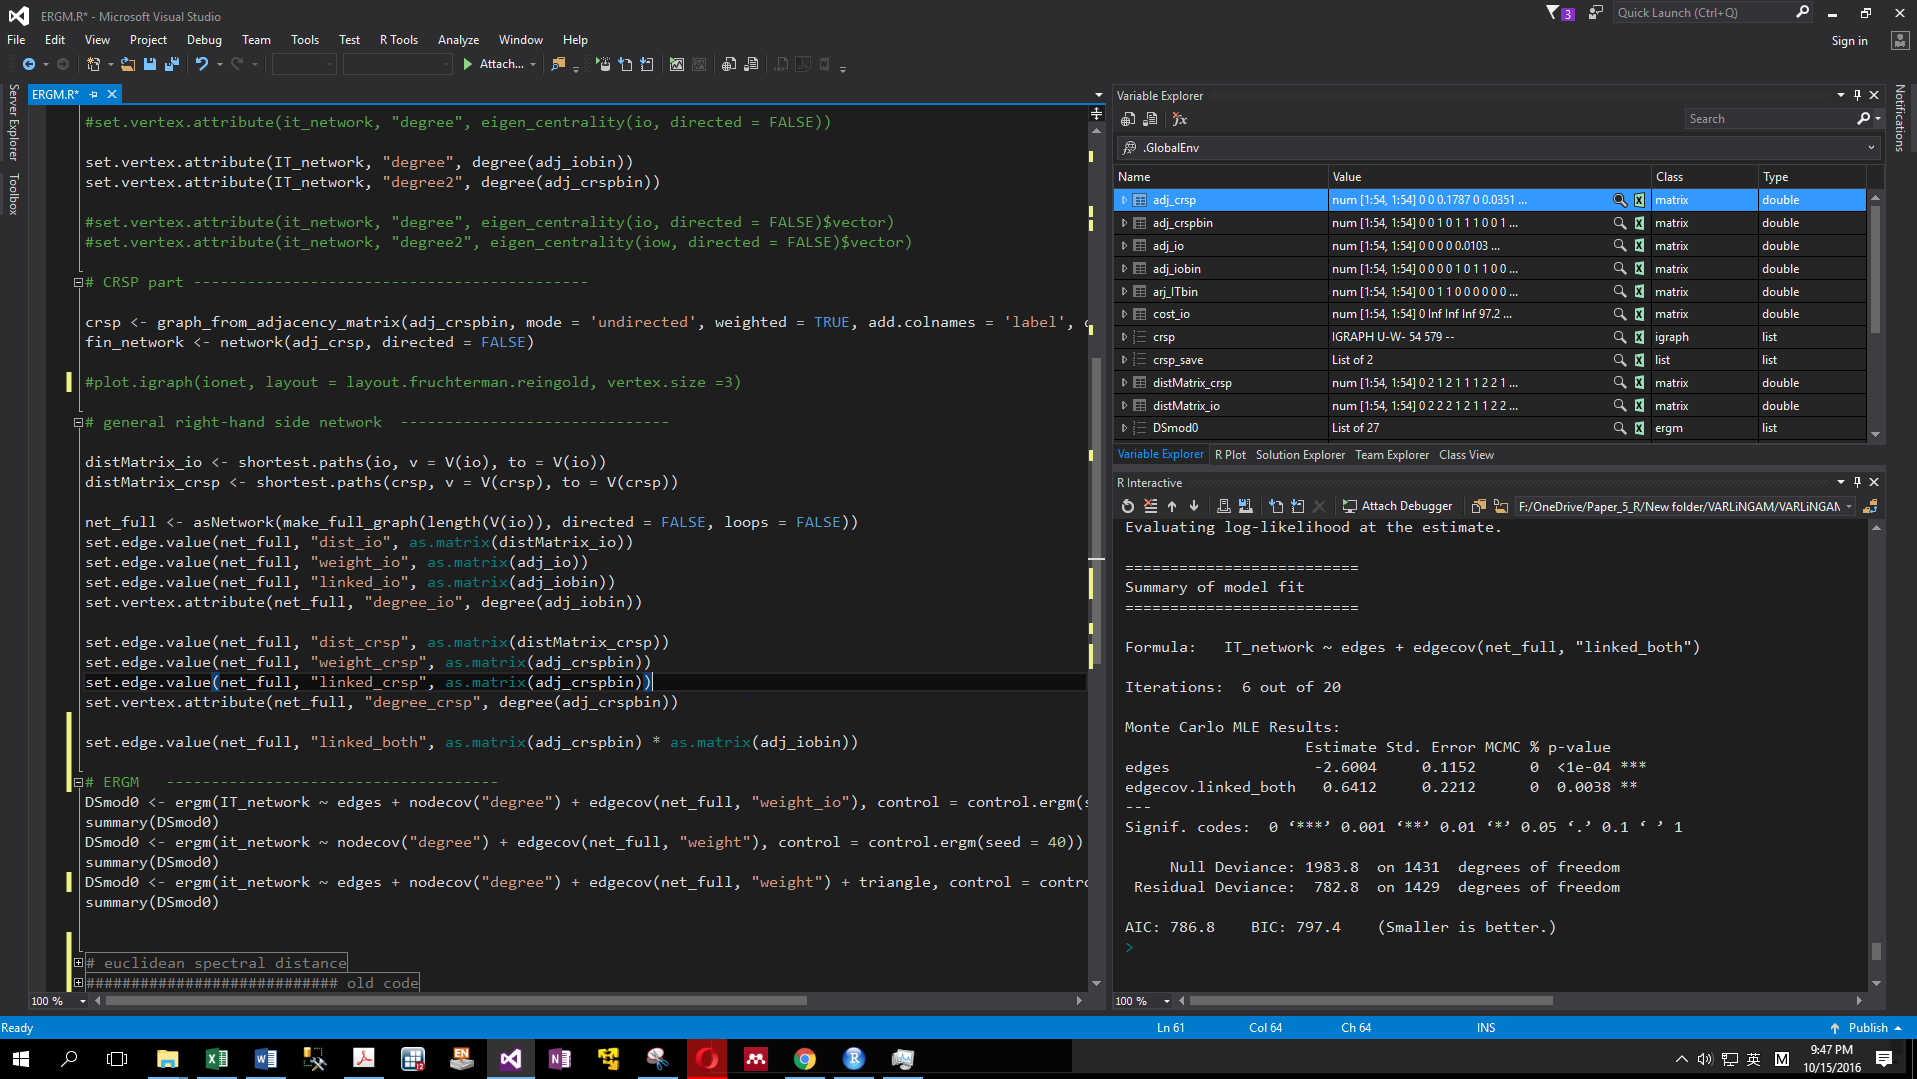Open the R Tools menu
The height and width of the screenshot is (1079, 1917).
(x=398, y=40)
